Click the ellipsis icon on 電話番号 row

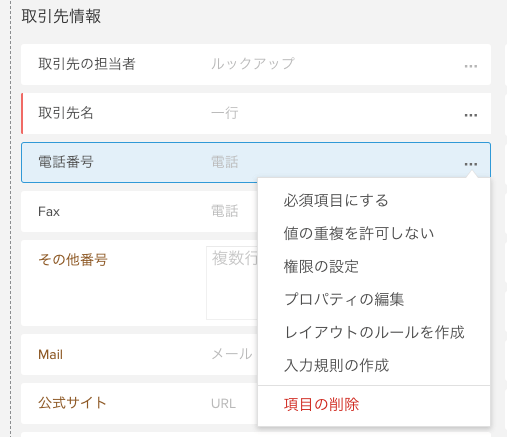pyautogui.click(x=471, y=164)
